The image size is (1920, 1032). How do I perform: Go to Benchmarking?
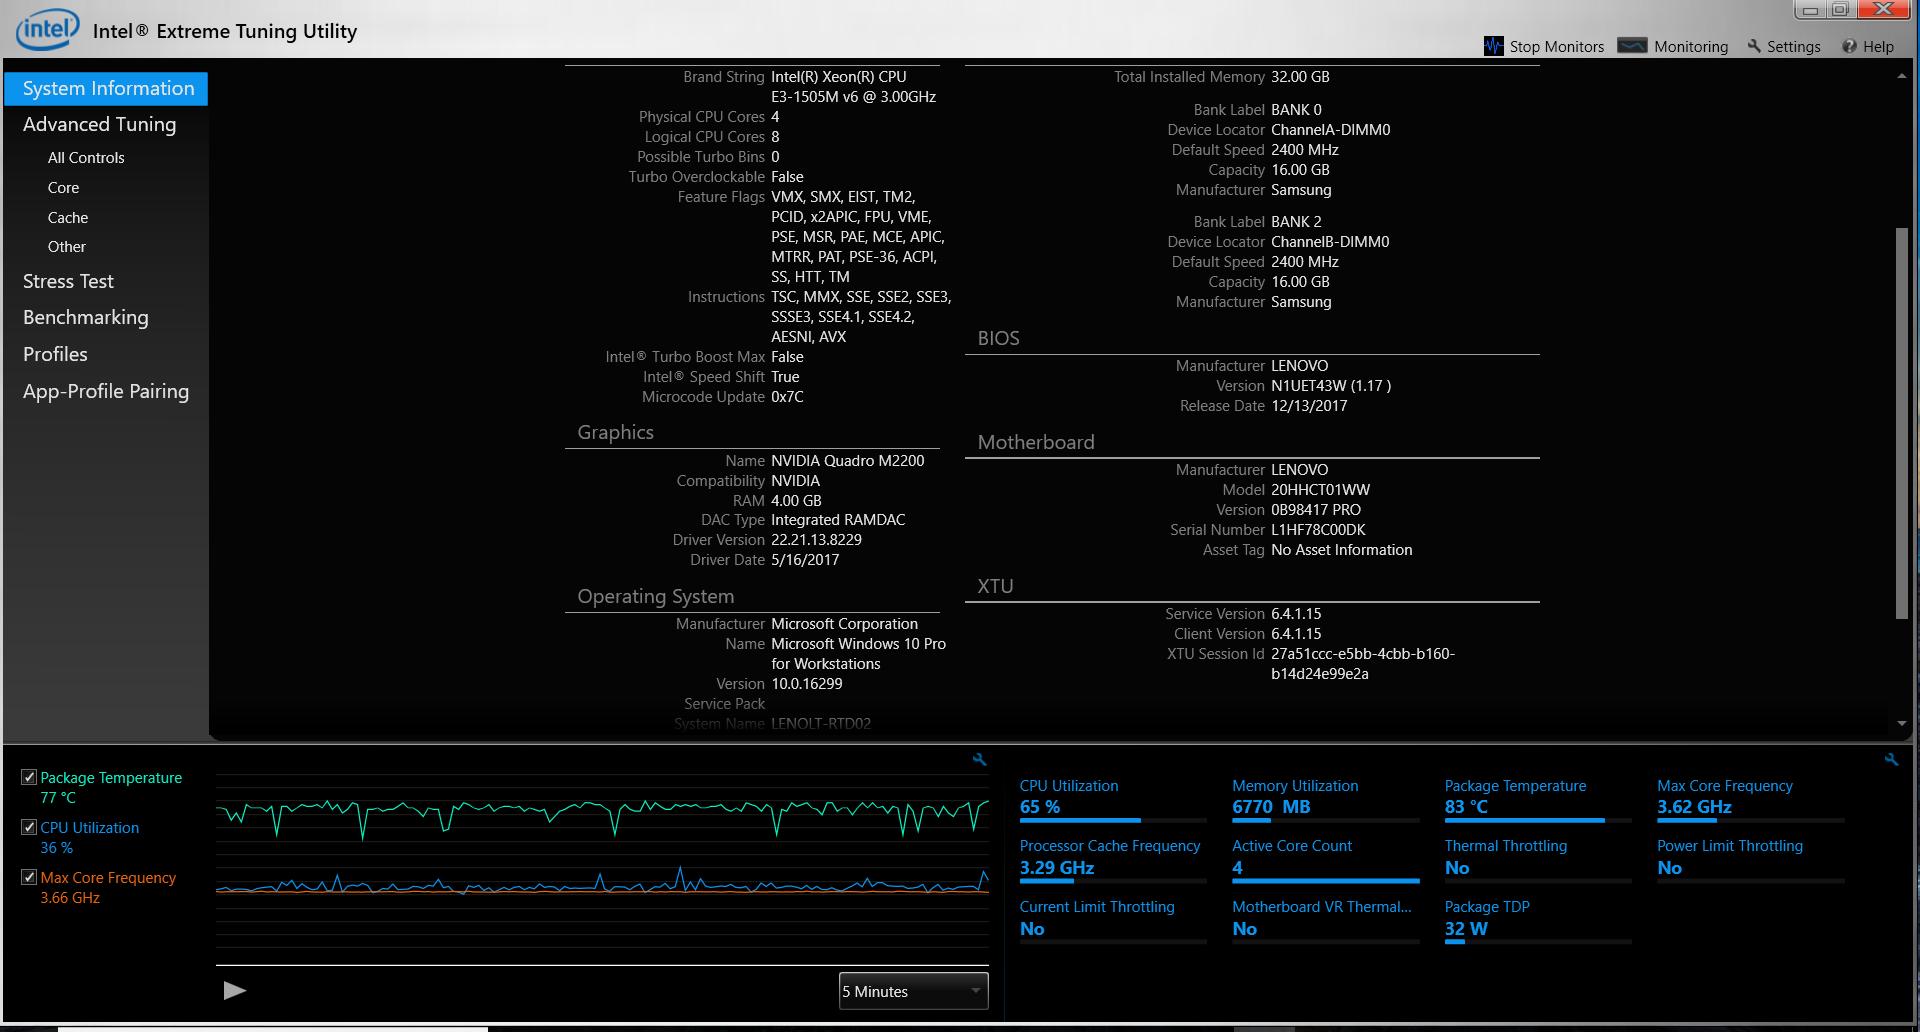(85, 317)
